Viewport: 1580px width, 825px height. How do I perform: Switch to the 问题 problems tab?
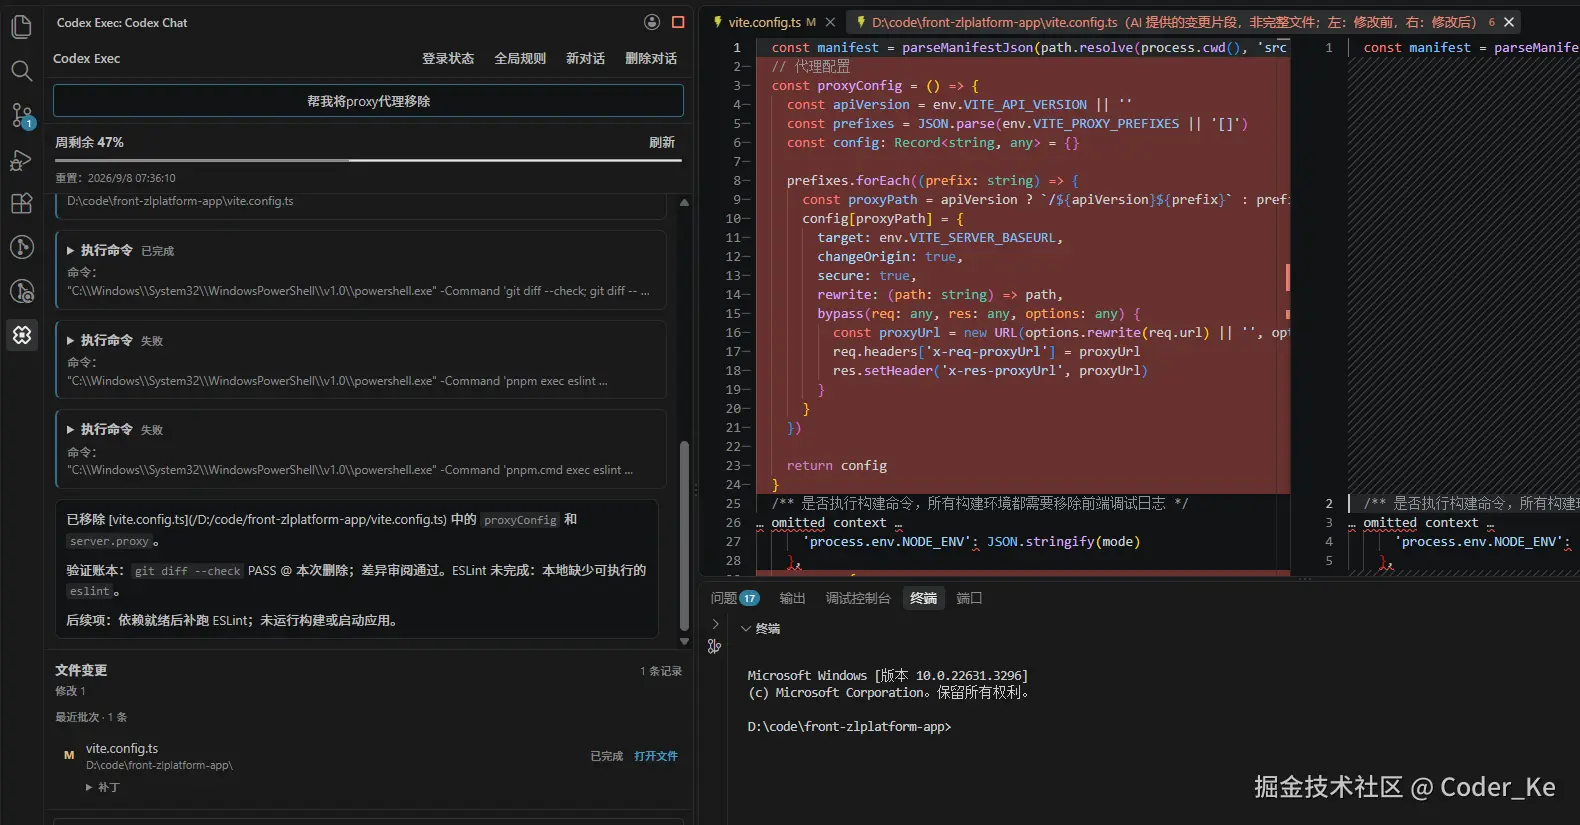[735, 598]
